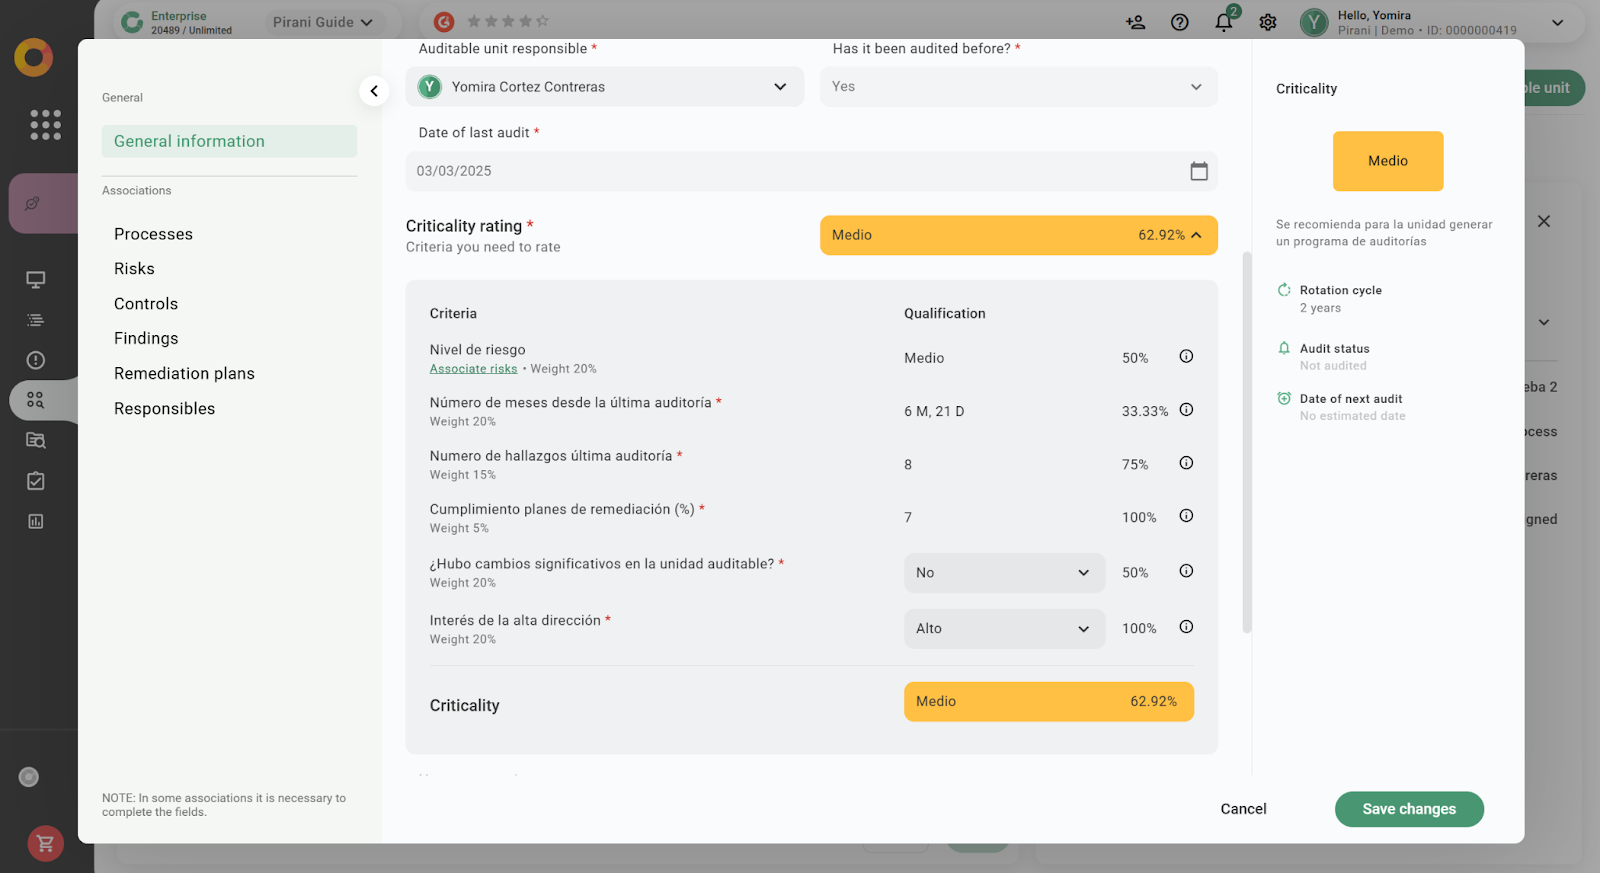Open Interés de la alta dirección Alto dropdown
1600x873 pixels.
point(1004,629)
